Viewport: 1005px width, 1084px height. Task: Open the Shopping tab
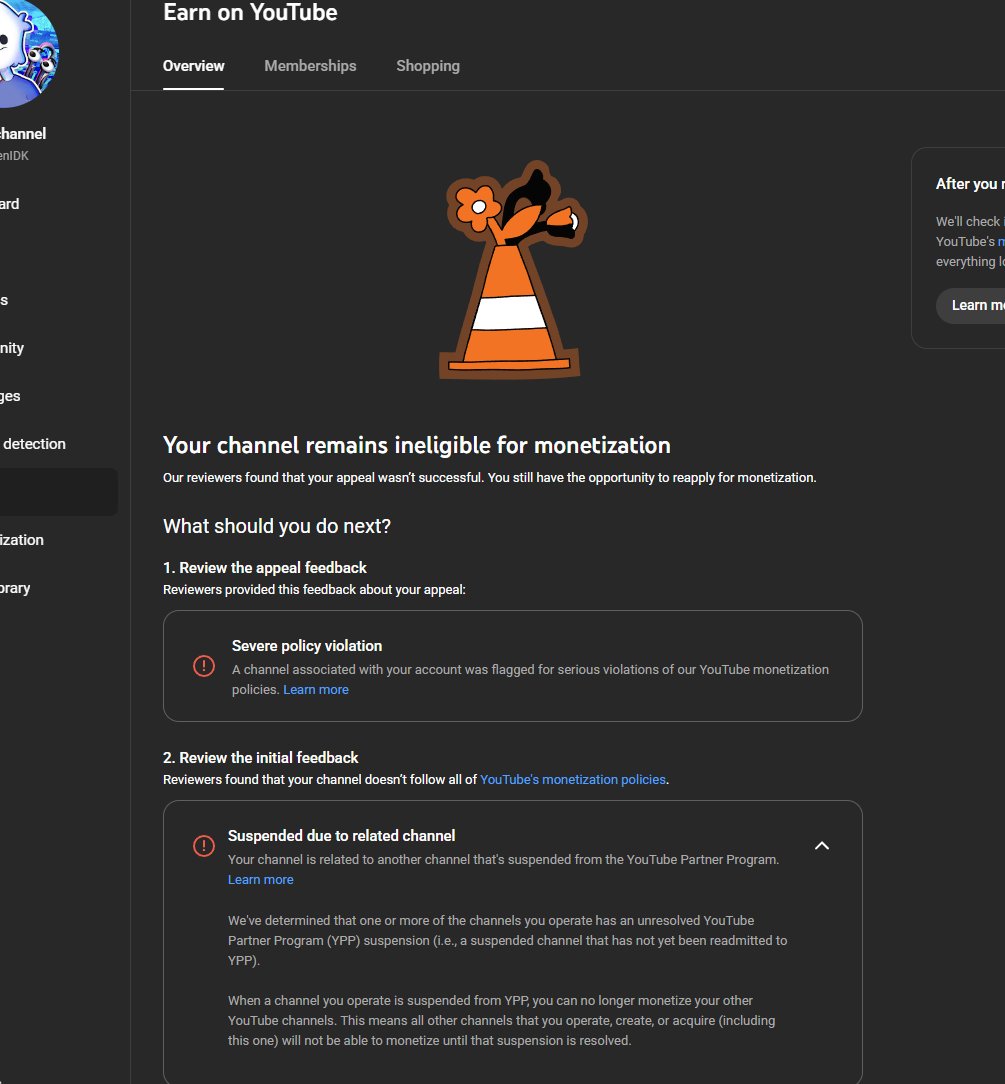[428, 66]
